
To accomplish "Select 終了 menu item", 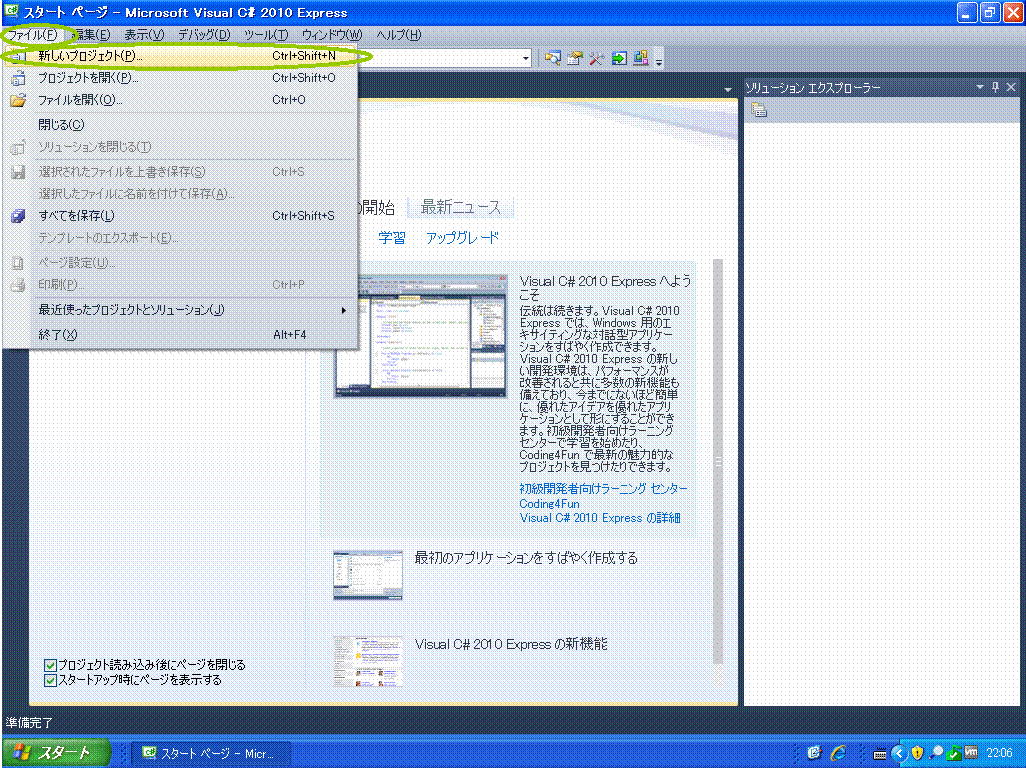I will click(x=181, y=335).
